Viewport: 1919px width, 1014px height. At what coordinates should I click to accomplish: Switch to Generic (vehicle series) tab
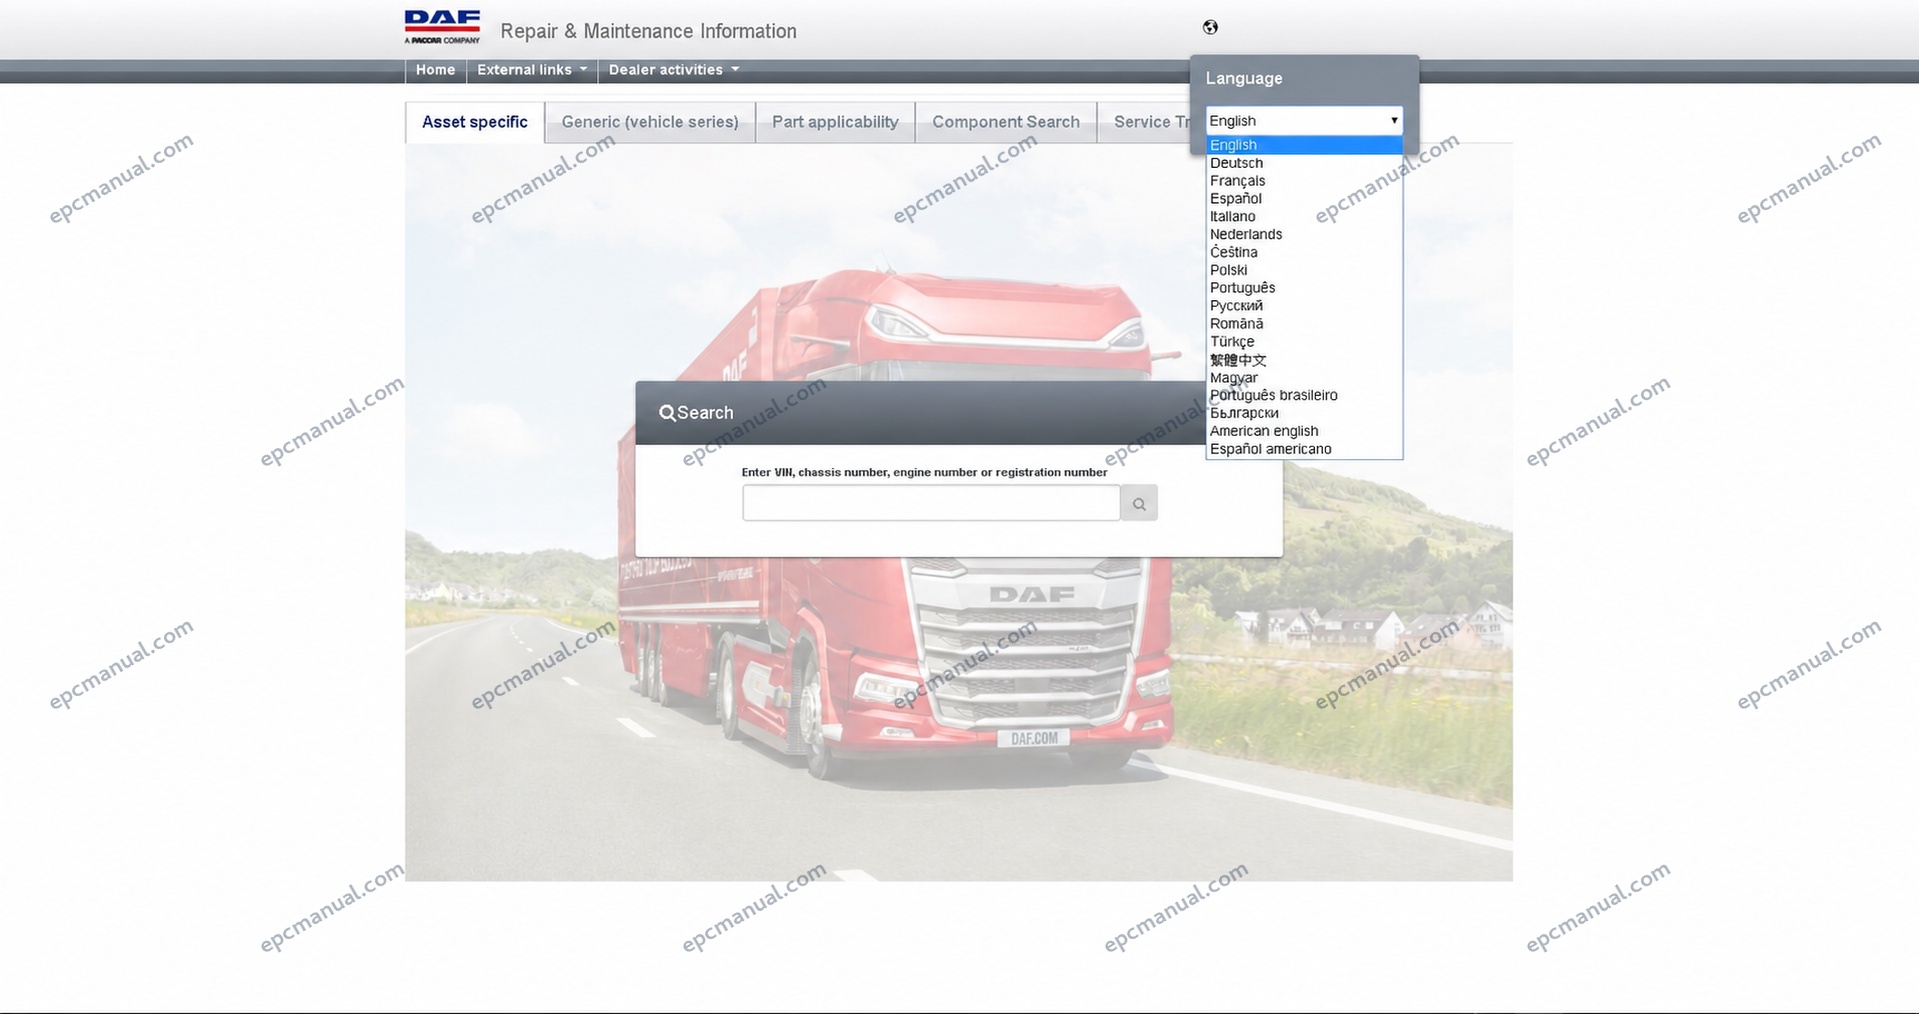pyautogui.click(x=650, y=122)
